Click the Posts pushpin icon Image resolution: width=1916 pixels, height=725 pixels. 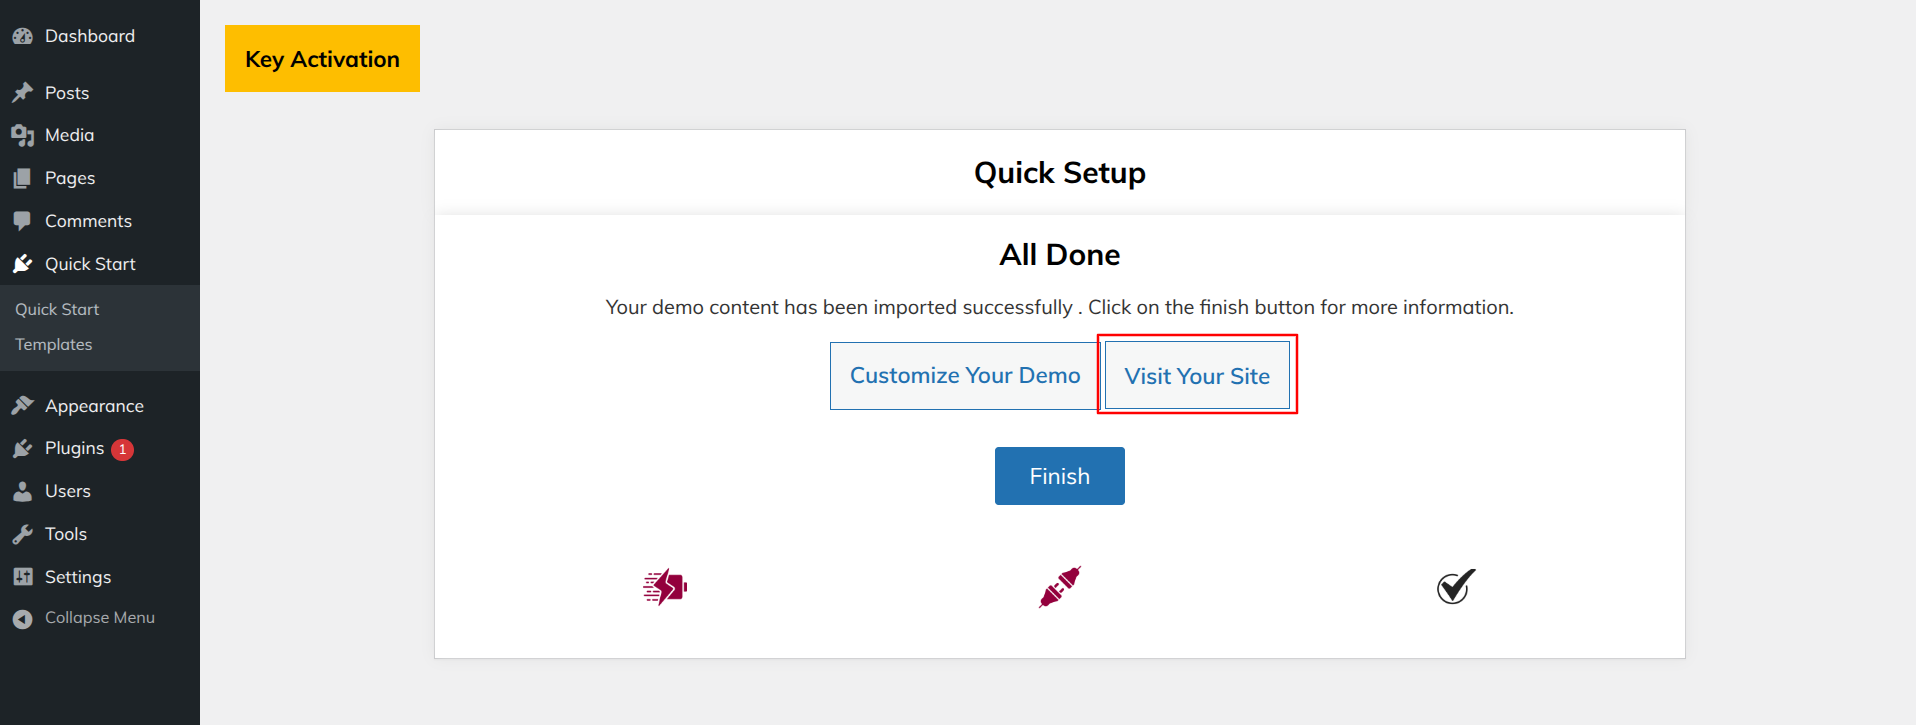tap(23, 93)
